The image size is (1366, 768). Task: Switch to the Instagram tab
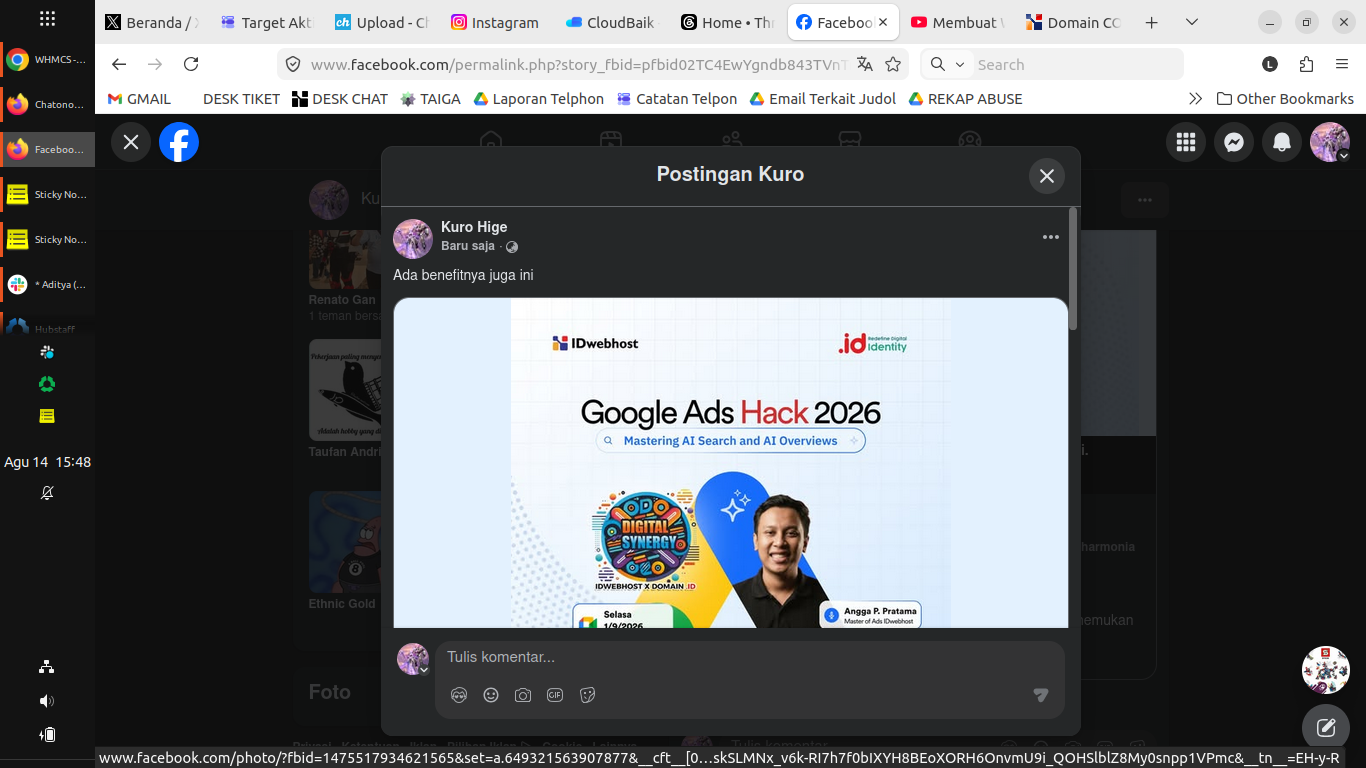point(497,22)
